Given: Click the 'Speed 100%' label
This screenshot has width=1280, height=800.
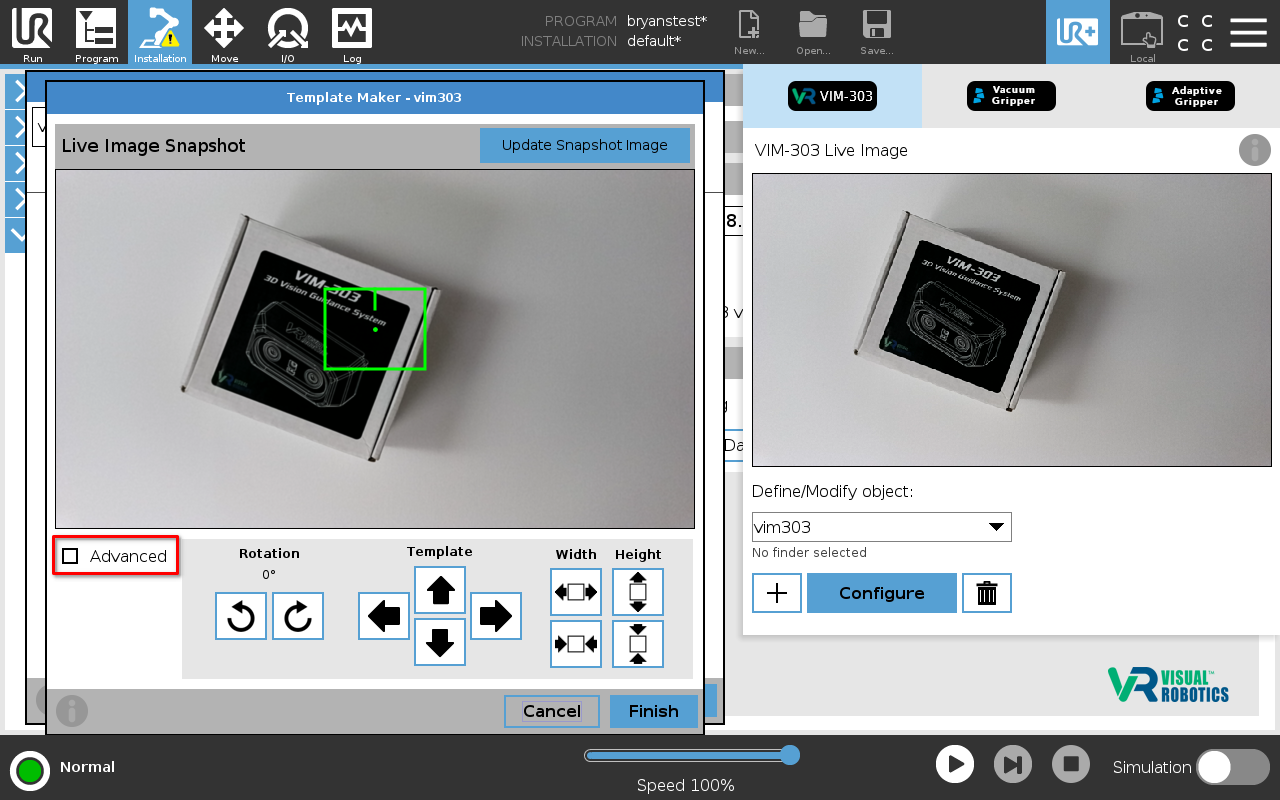Looking at the screenshot, I should [x=686, y=786].
